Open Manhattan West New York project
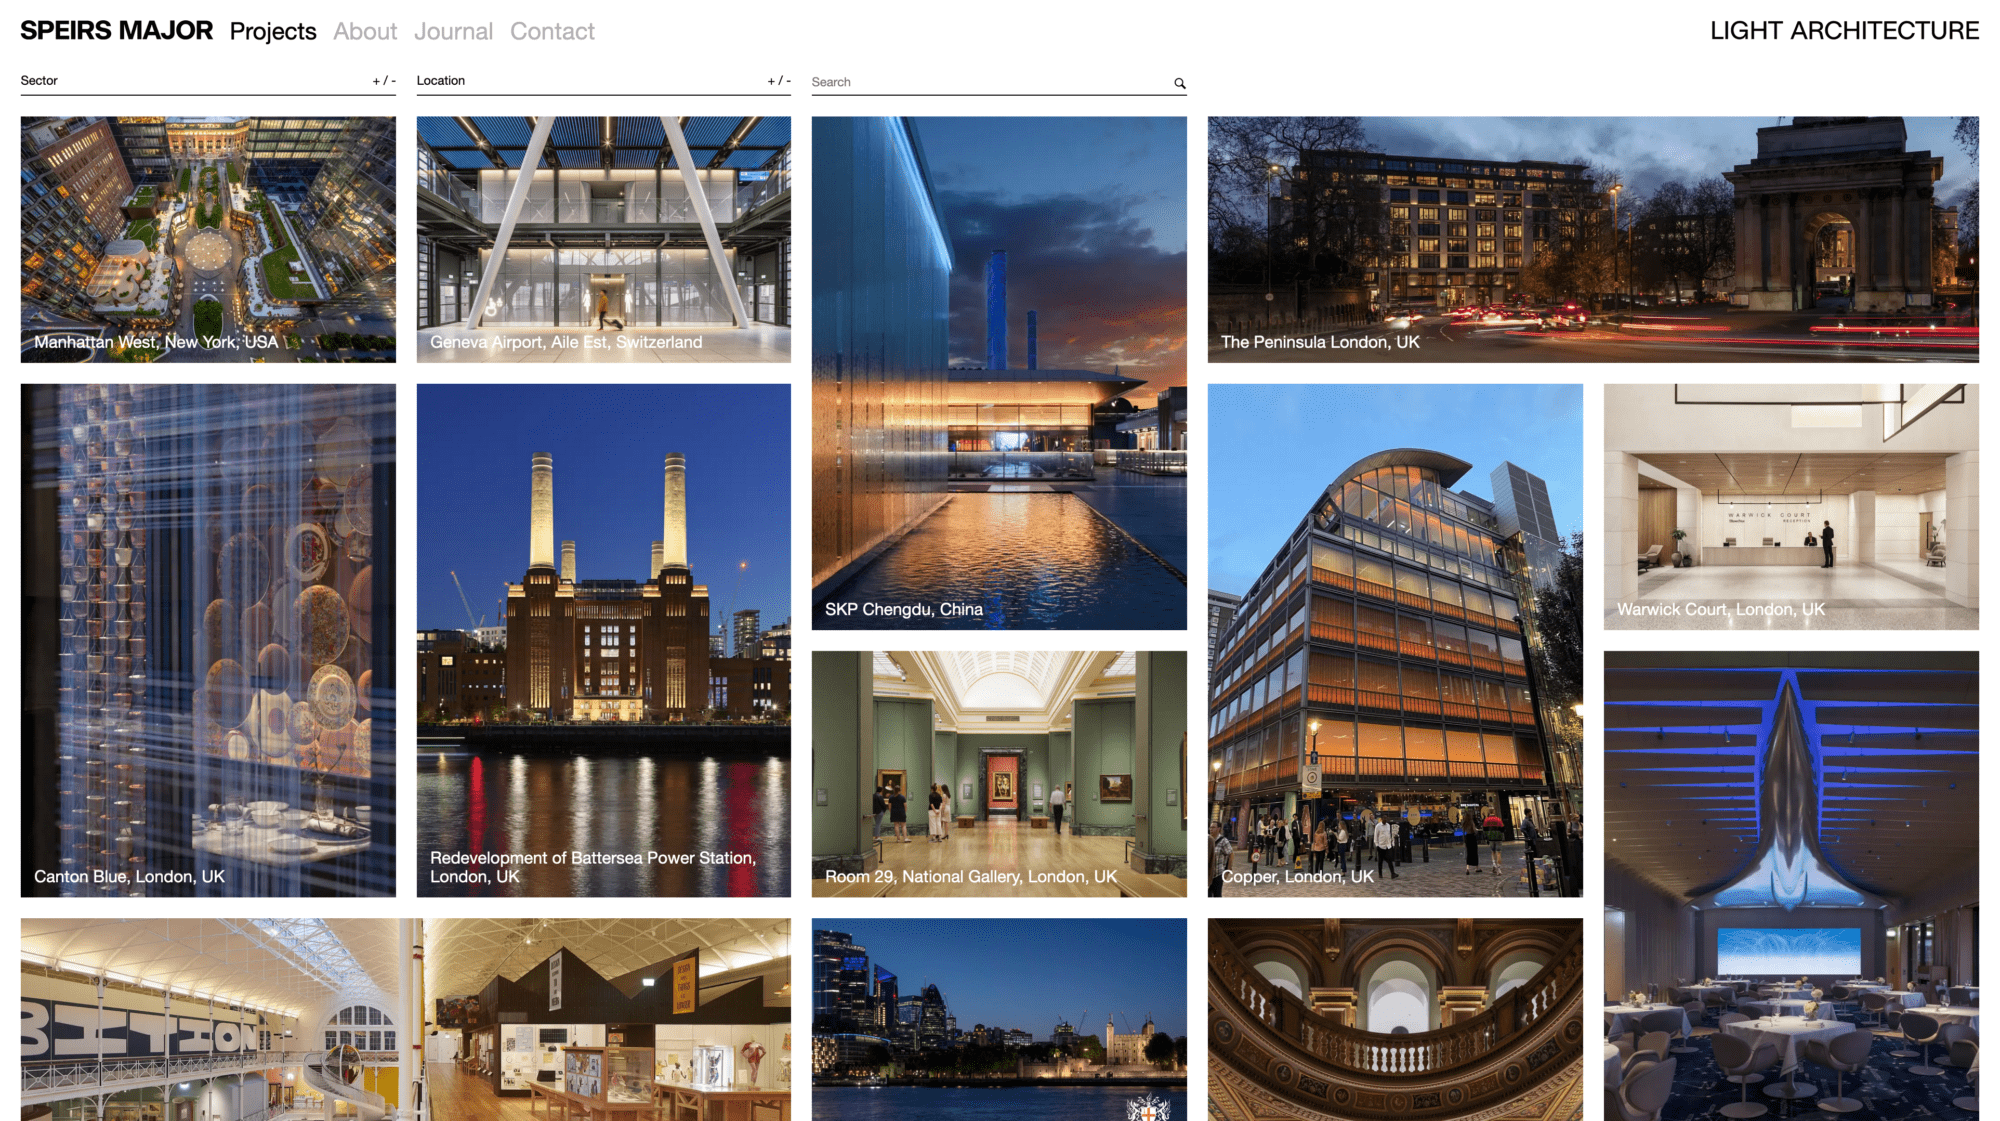The image size is (2000, 1121). tap(208, 239)
